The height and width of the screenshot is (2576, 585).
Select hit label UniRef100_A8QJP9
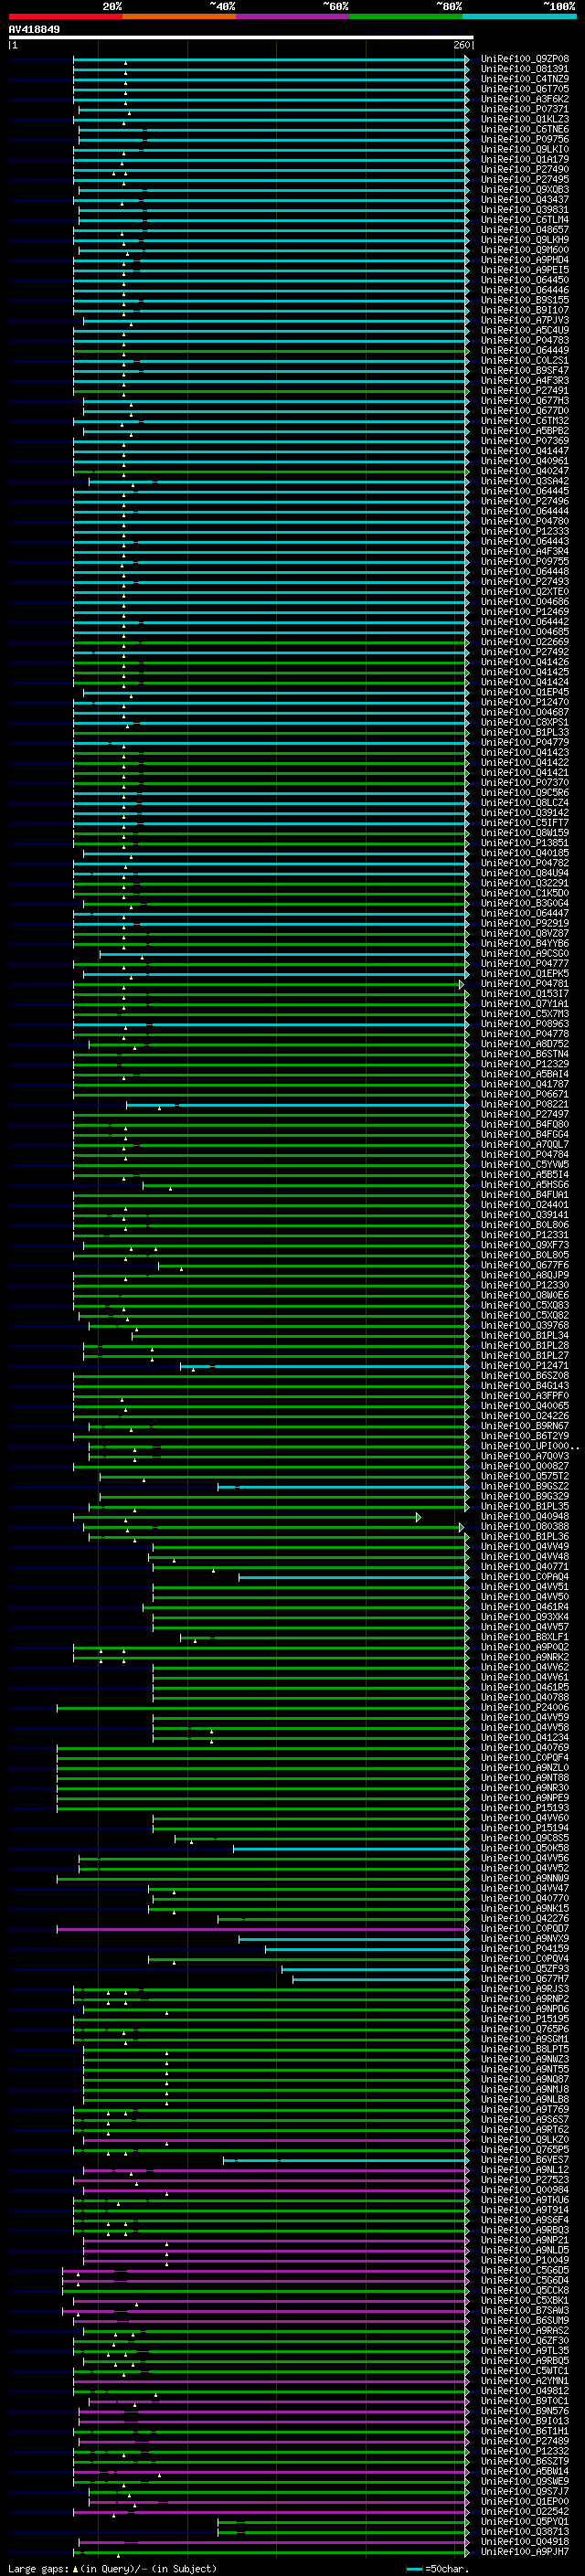[525, 1275]
